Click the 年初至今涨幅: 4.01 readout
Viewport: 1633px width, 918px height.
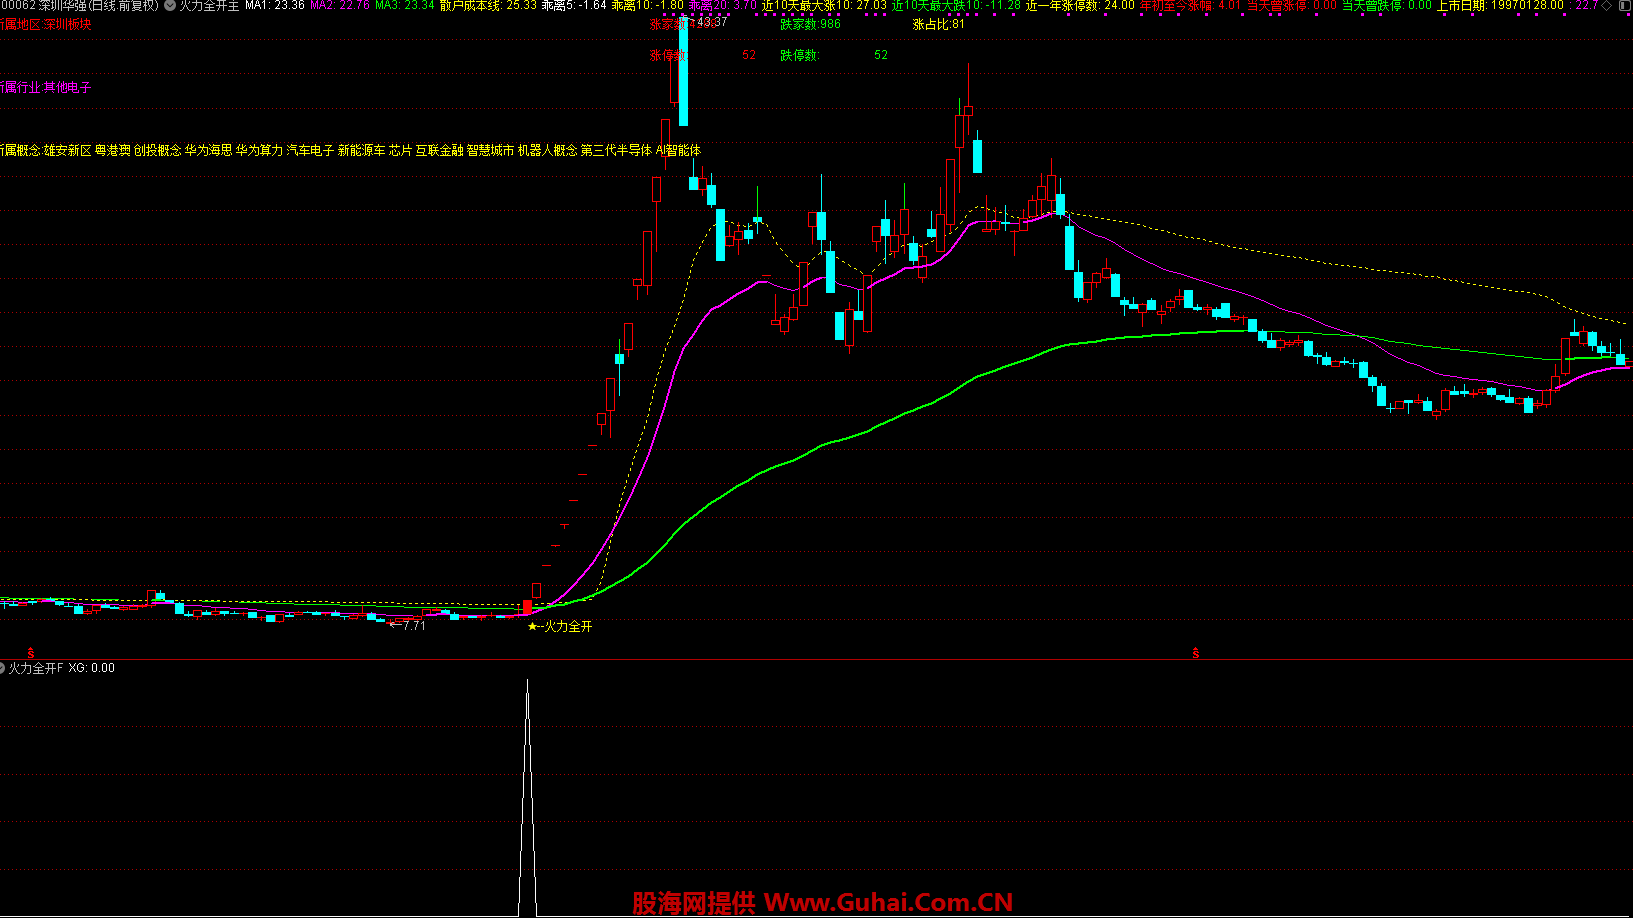(x=1191, y=6)
